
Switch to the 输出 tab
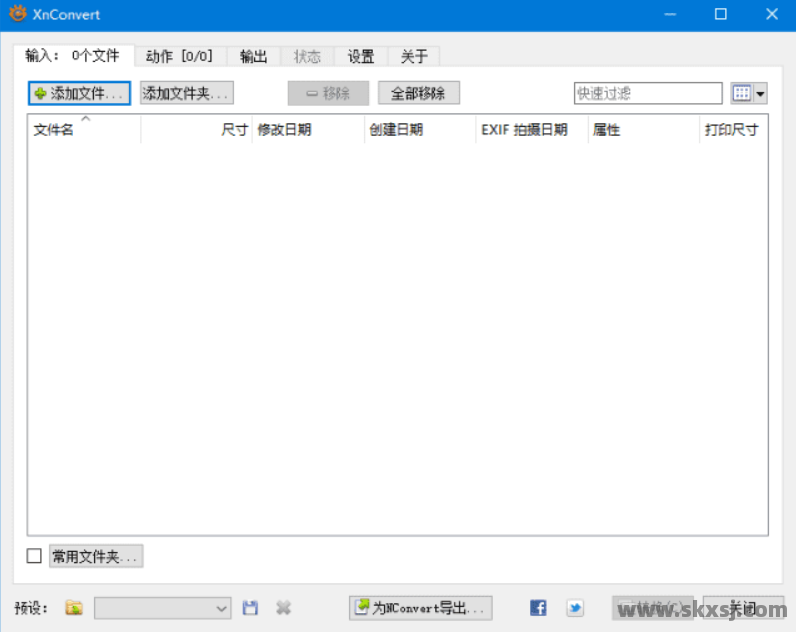254,56
